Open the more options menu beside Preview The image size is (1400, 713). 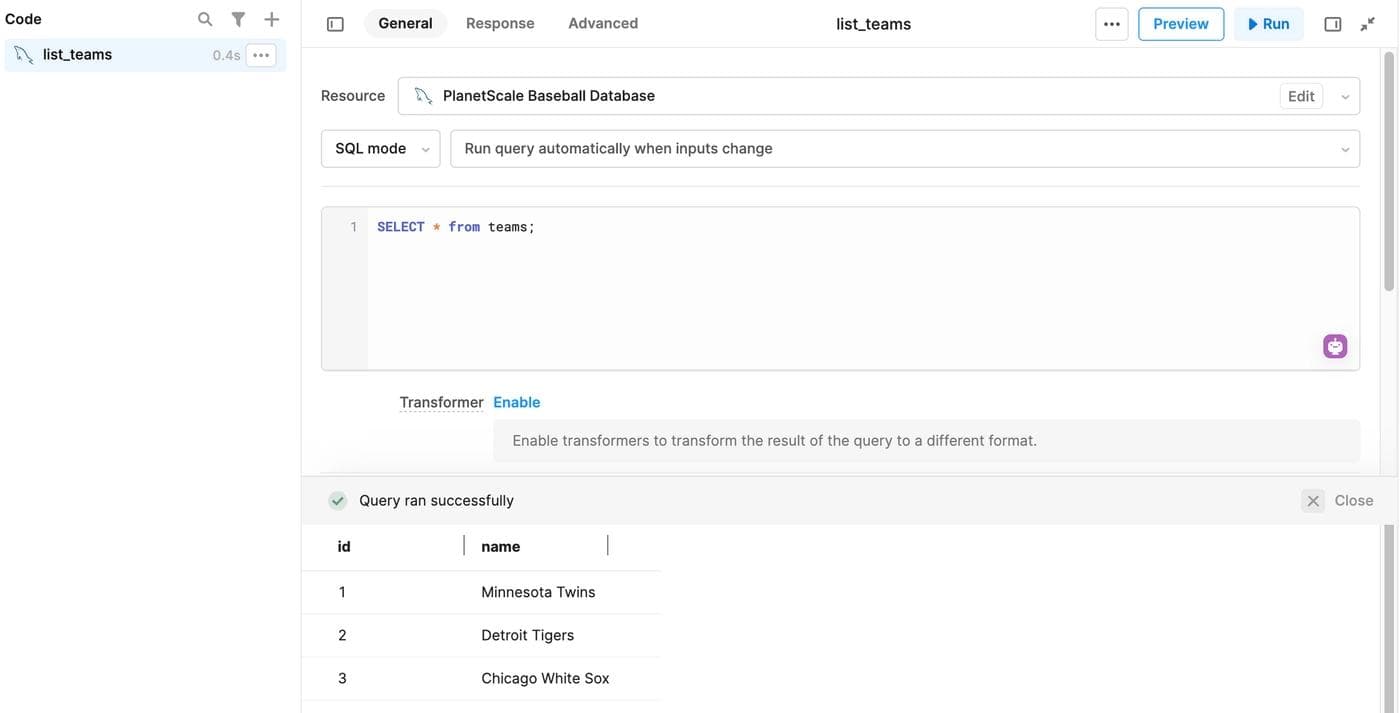point(1111,24)
